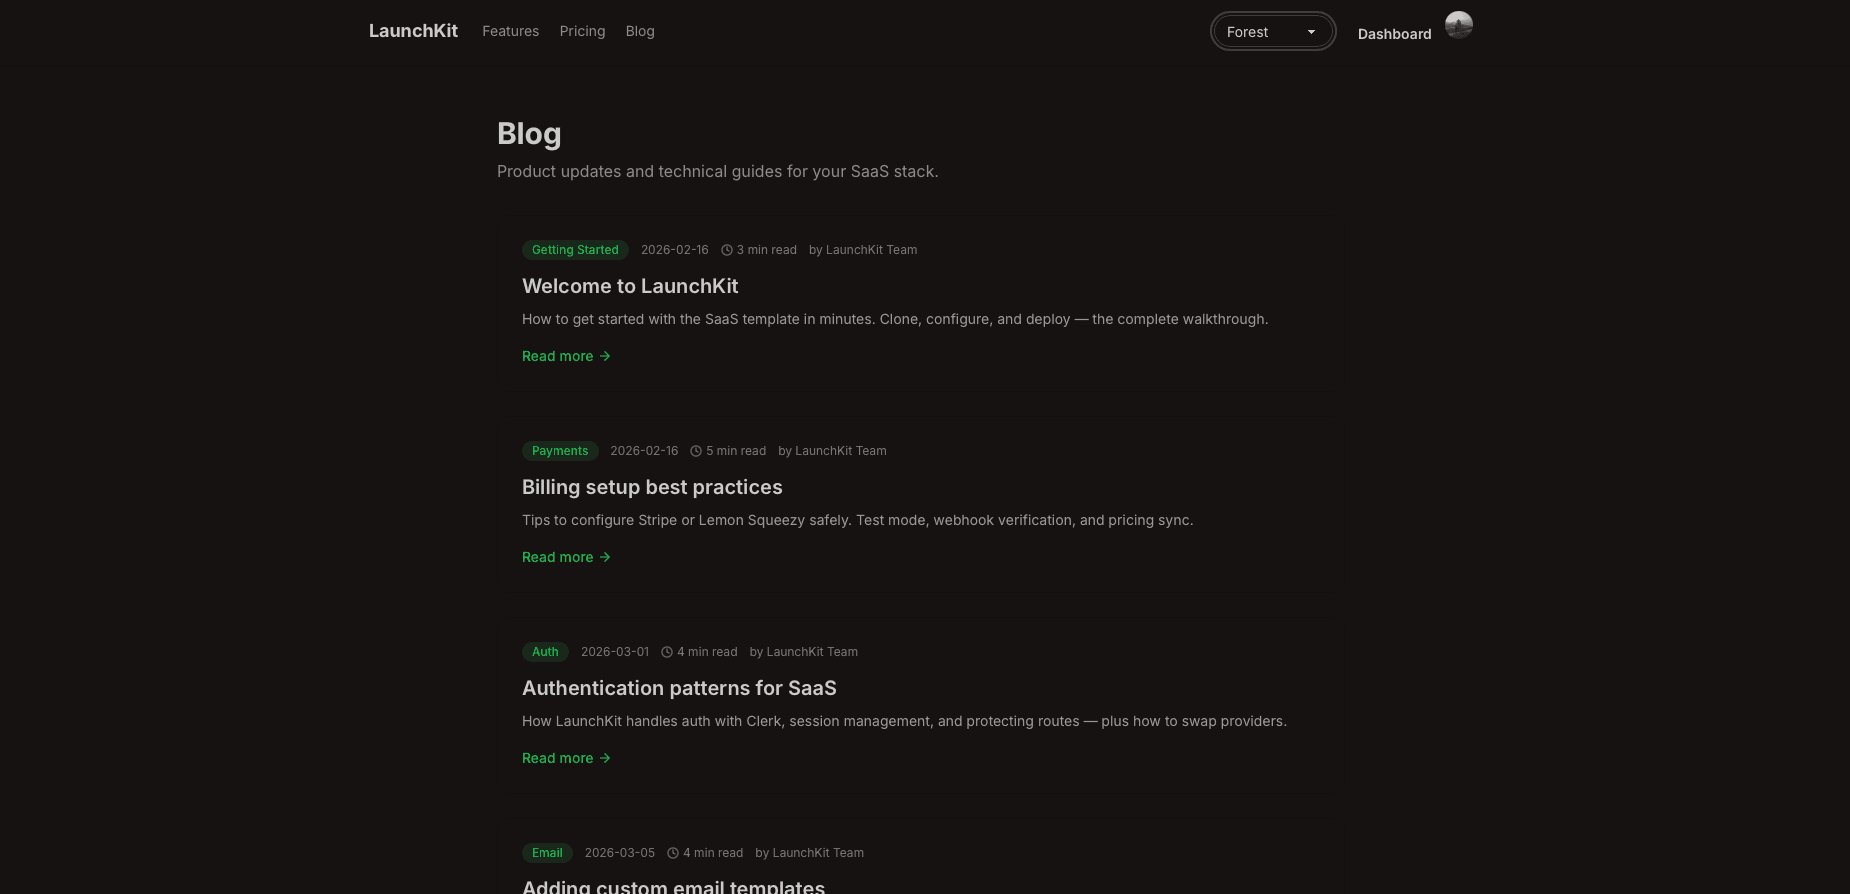The height and width of the screenshot is (894, 1850).
Task: Click the clock icon next to 3 min read
Action: point(727,249)
